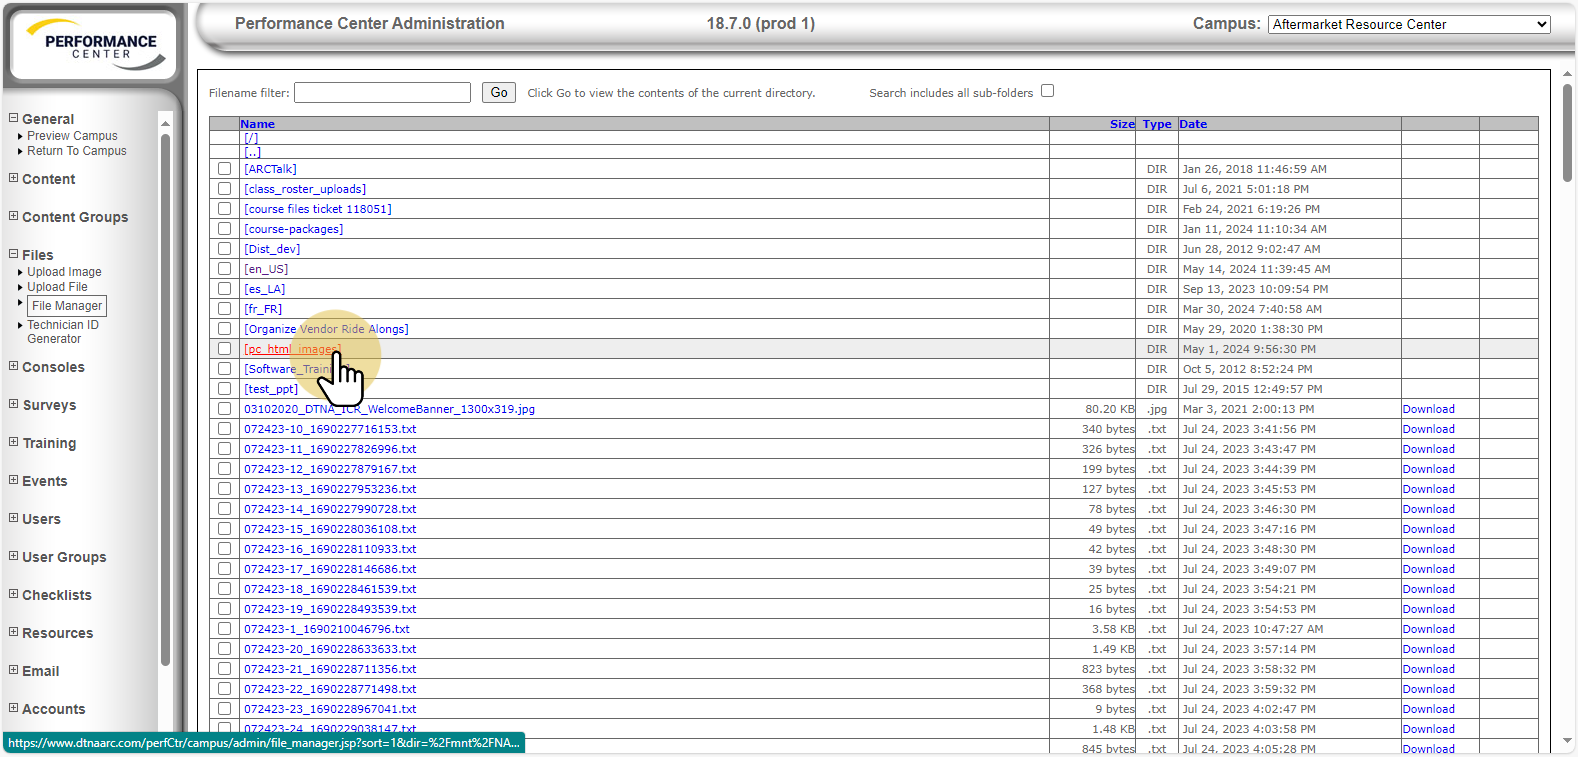The image size is (1578, 757).
Task: Open the ARCTalk folder
Action: coord(270,169)
